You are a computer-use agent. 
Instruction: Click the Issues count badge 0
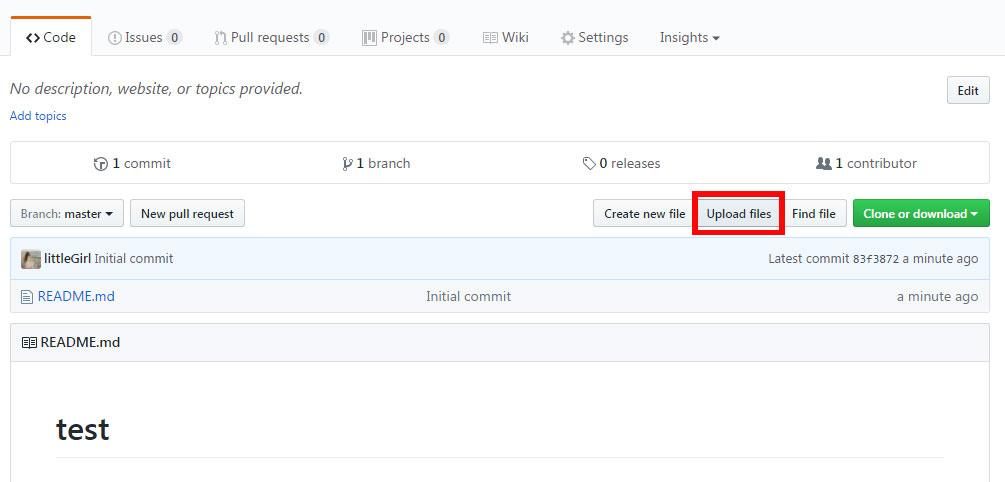click(174, 38)
